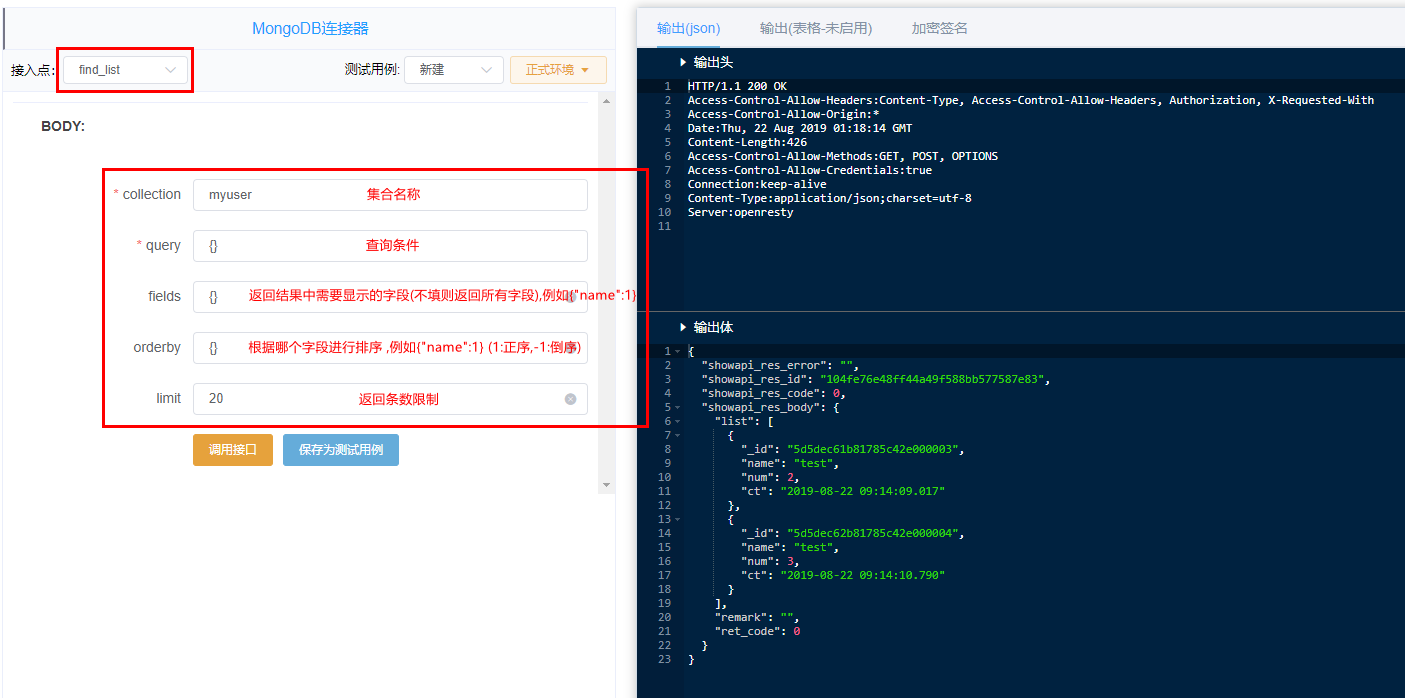Open the 接入点 find_list dropdown
Image resolution: width=1405 pixels, height=698 pixels.
(125, 70)
